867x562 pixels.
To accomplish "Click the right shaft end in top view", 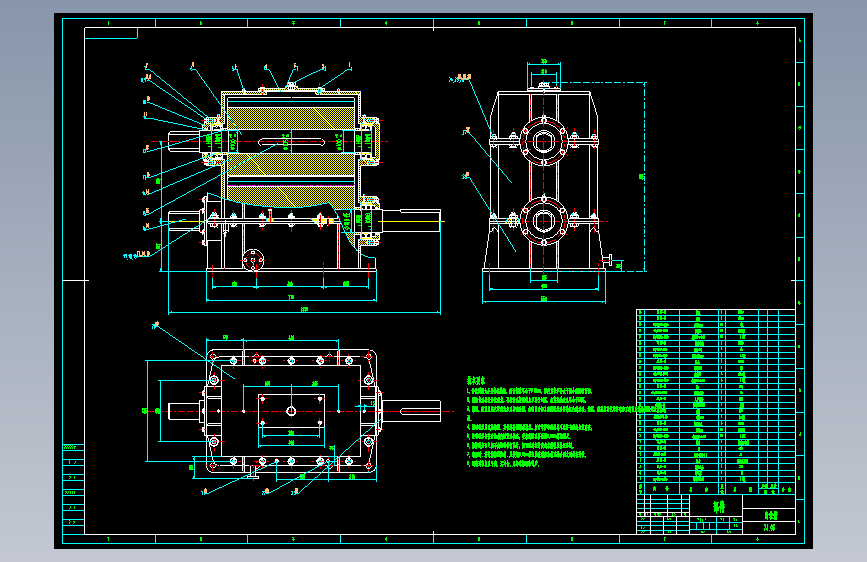I will click(411, 411).
